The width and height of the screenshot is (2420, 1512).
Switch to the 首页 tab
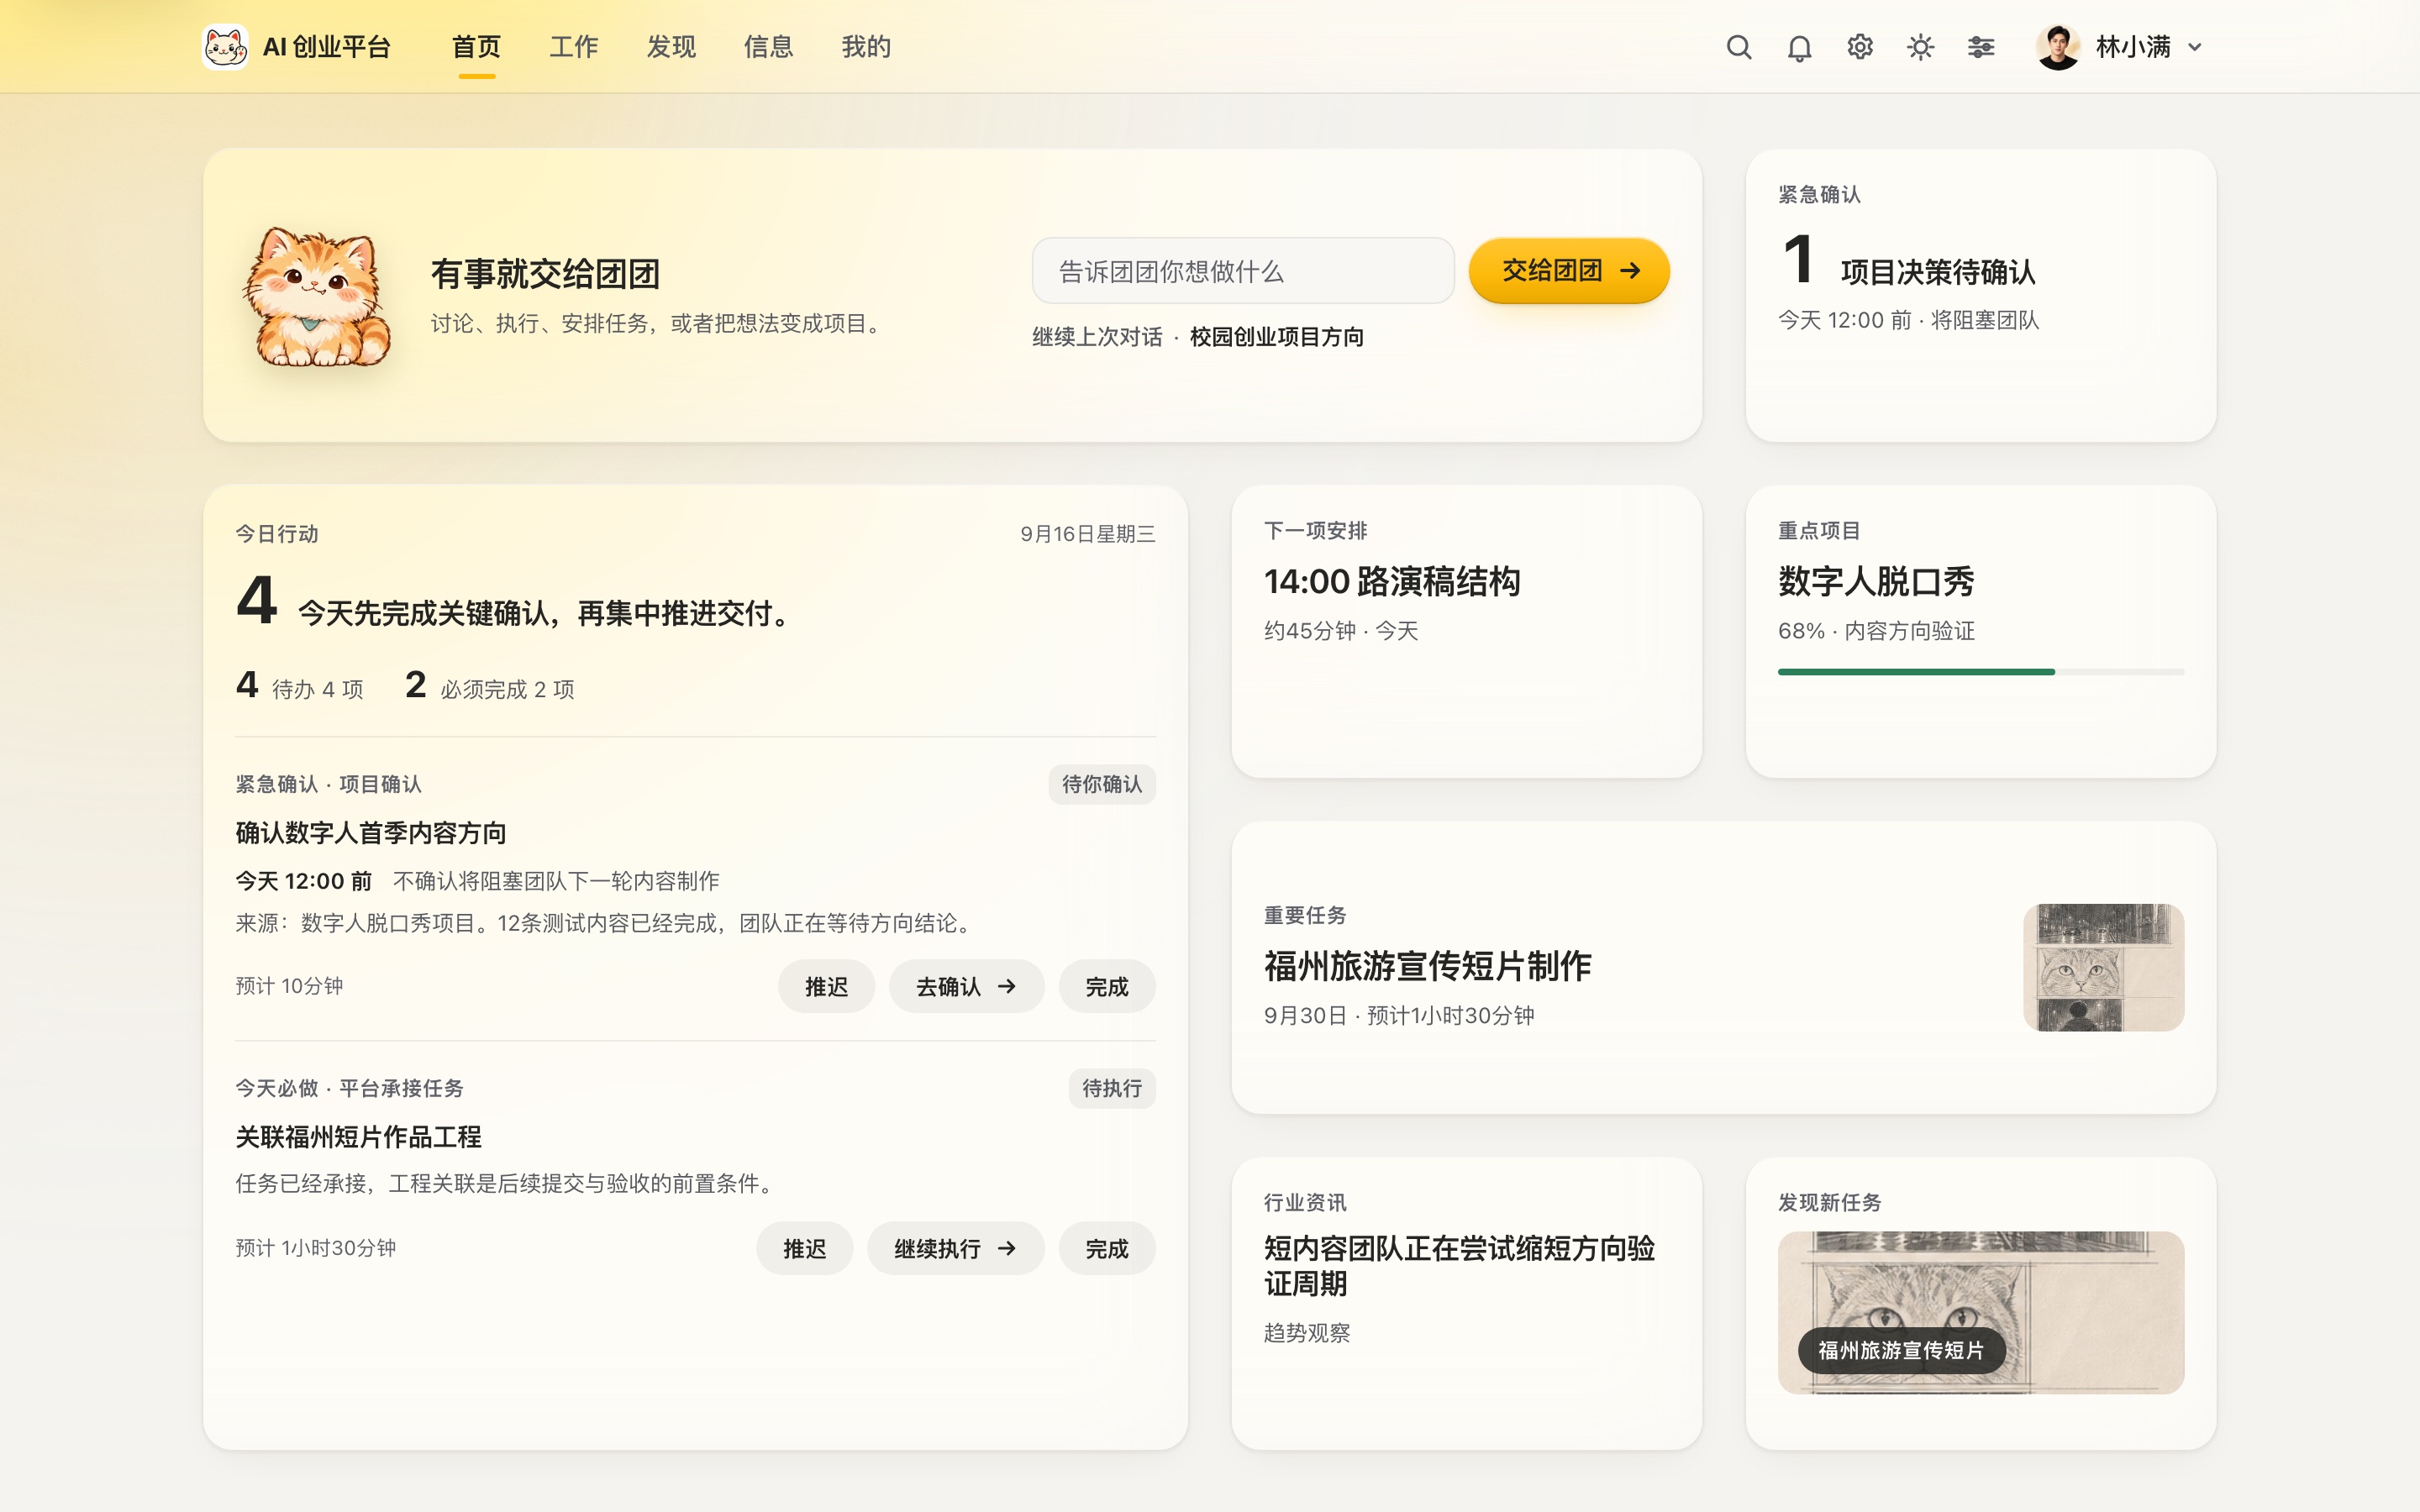click(x=476, y=47)
